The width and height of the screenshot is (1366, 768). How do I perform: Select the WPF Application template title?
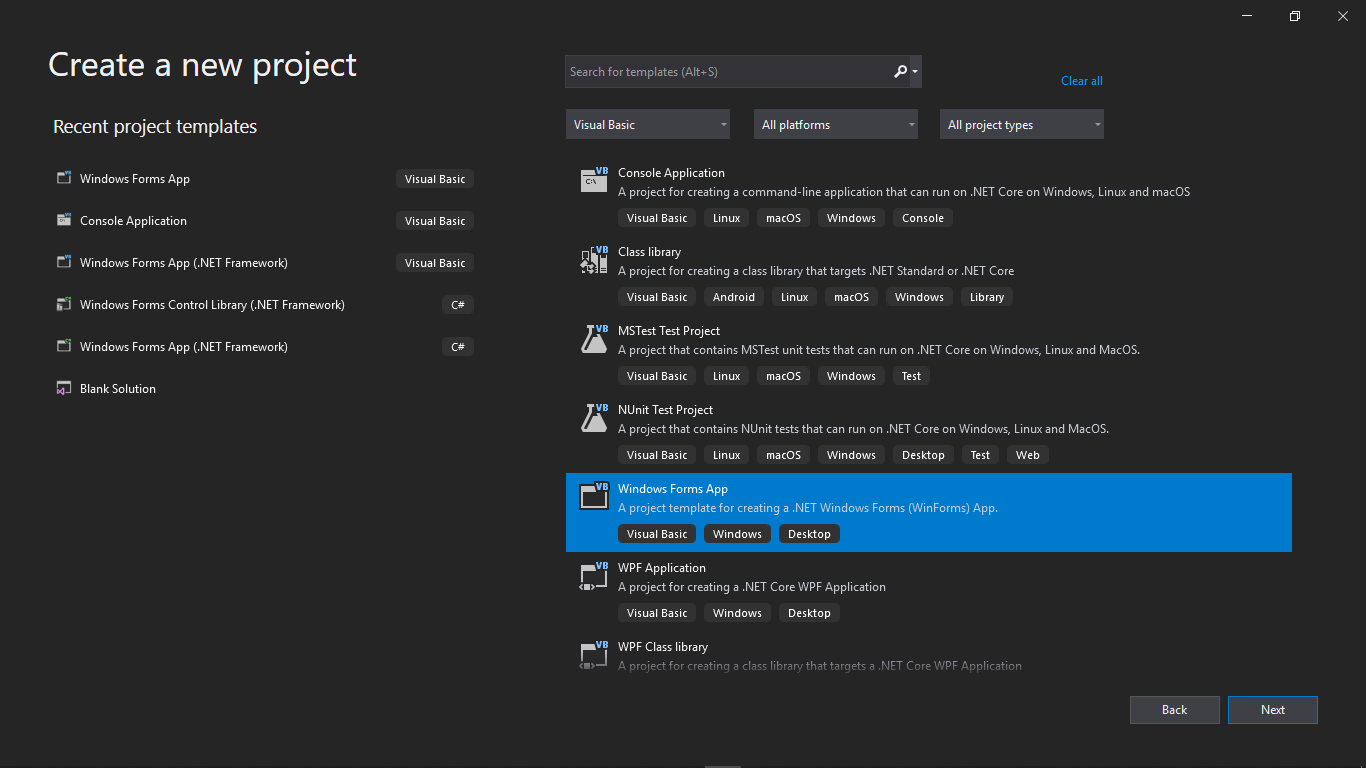(662, 568)
